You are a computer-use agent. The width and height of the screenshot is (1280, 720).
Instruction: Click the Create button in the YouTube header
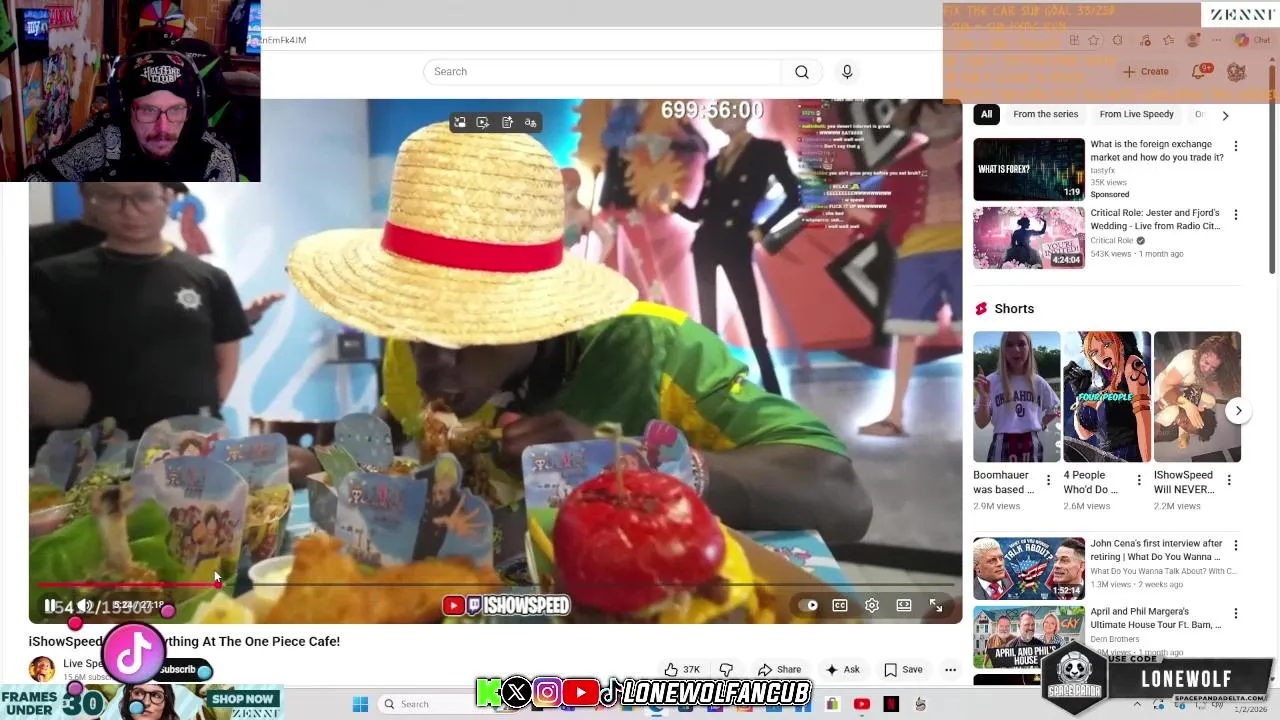(x=1146, y=72)
